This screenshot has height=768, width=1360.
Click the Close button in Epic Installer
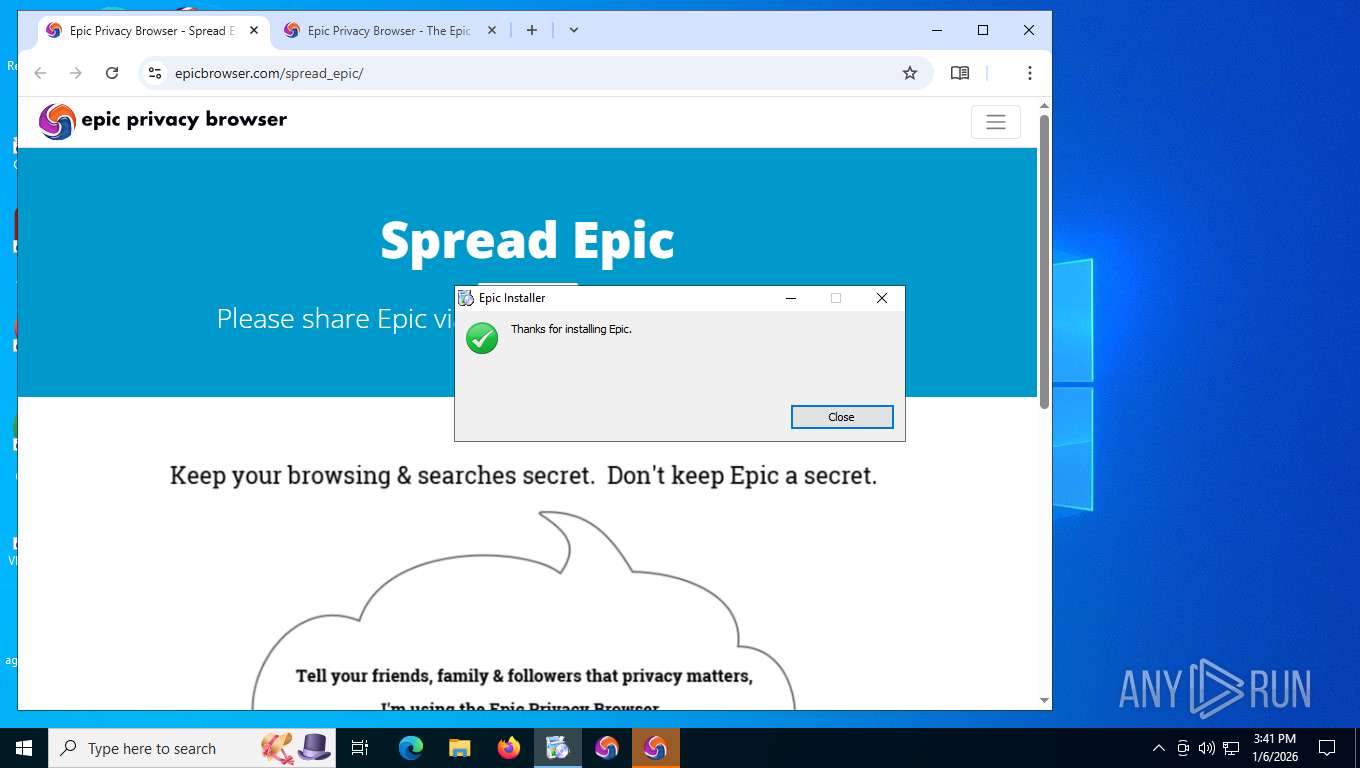click(842, 417)
